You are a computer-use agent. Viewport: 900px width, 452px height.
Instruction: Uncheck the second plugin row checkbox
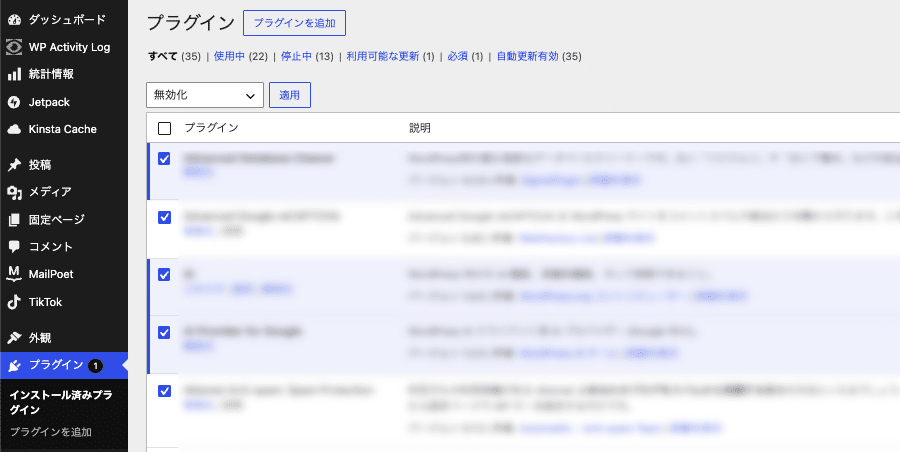(x=164, y=217)
